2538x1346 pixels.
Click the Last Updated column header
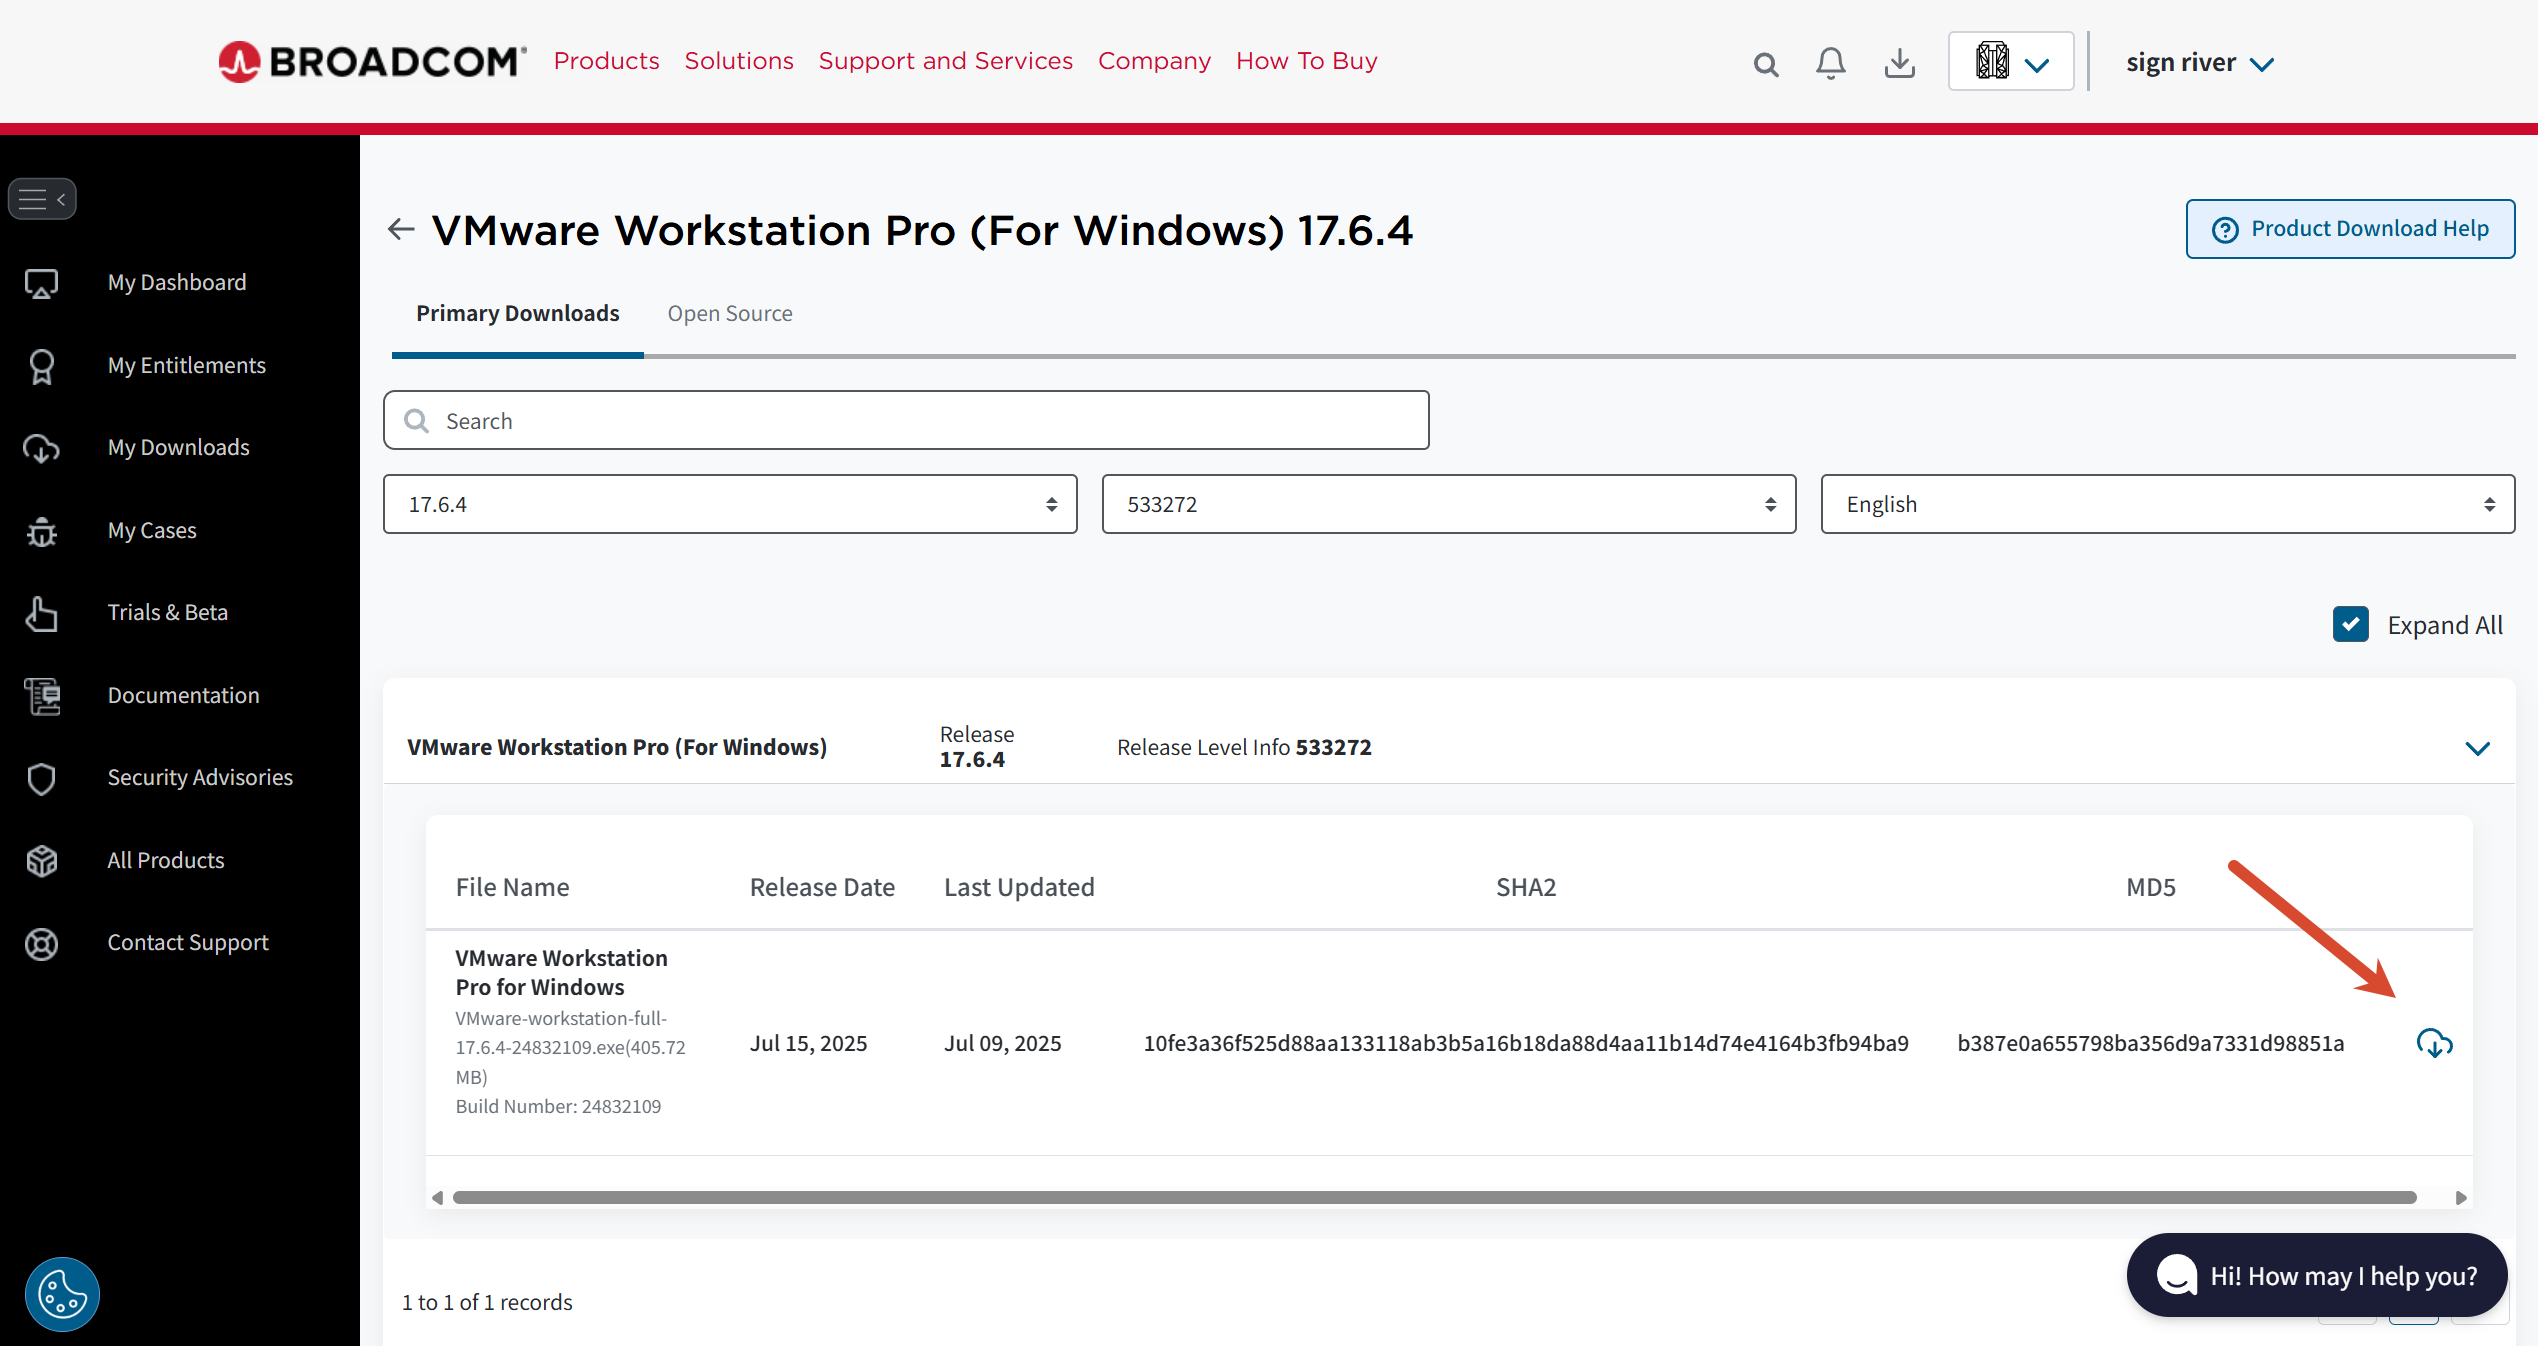pos(1019,888)
